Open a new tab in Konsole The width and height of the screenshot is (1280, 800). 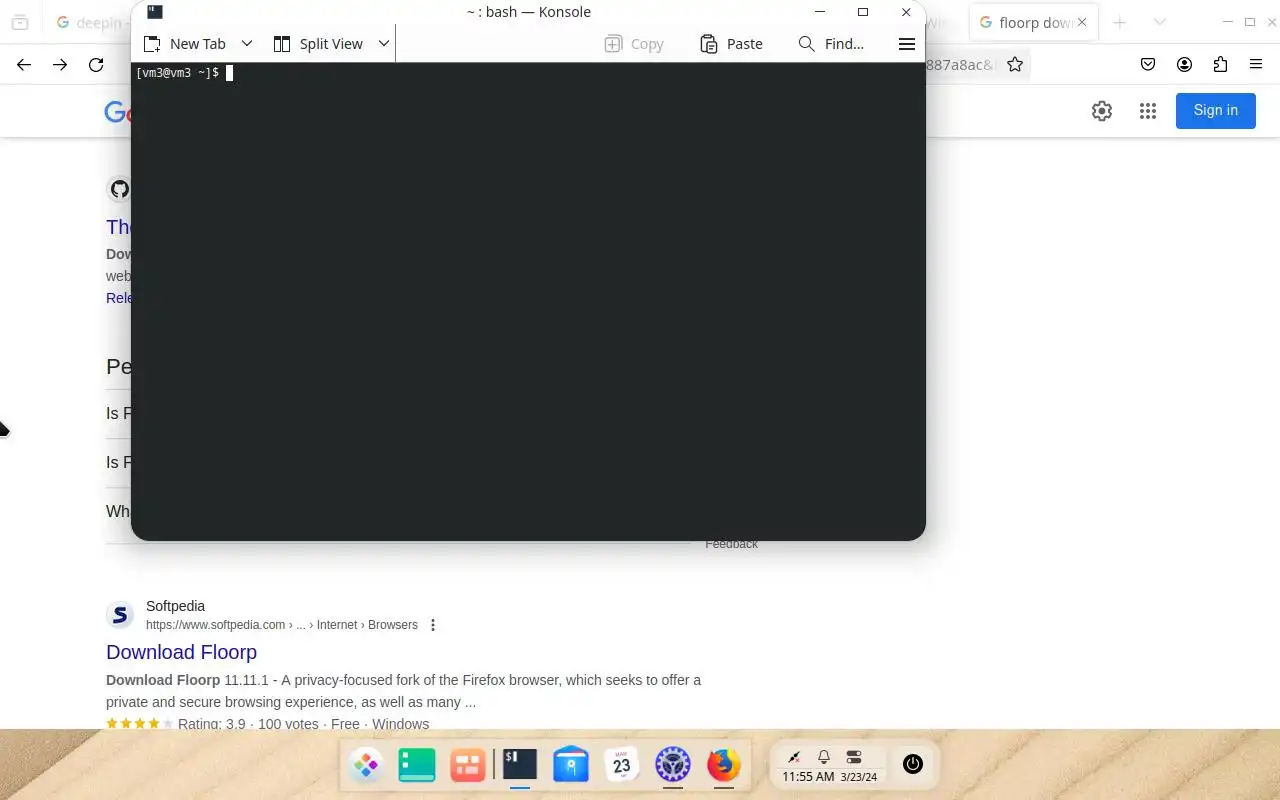pos(185,44)
